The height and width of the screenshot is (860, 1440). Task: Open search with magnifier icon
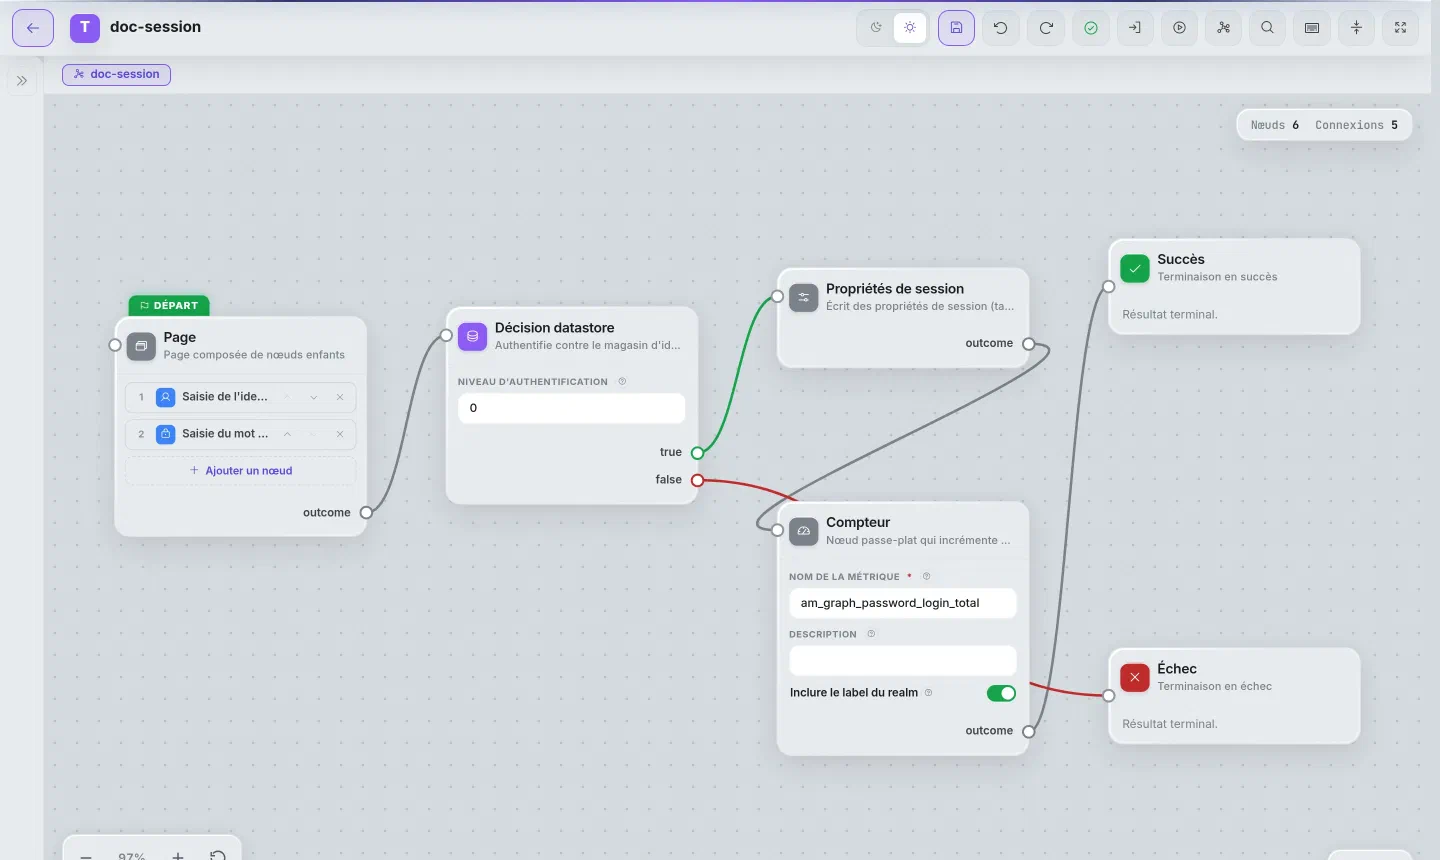pos(1268,28)
